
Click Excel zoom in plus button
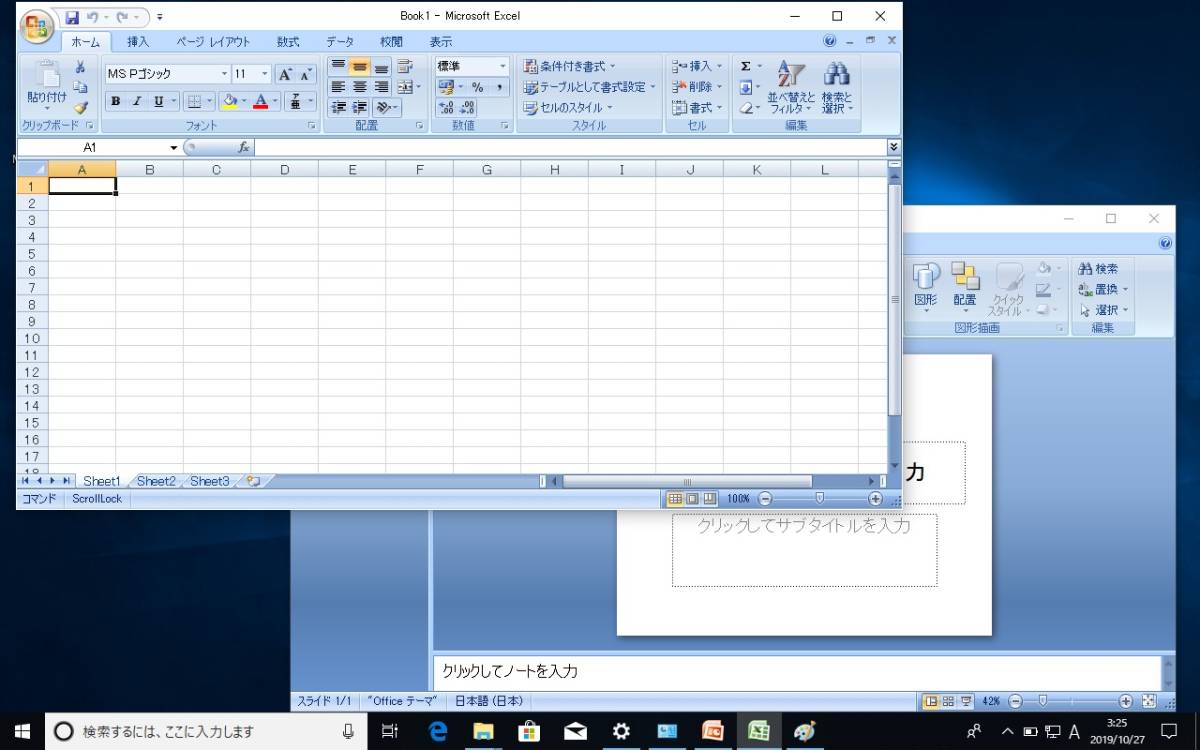click(x=875, y=498)
